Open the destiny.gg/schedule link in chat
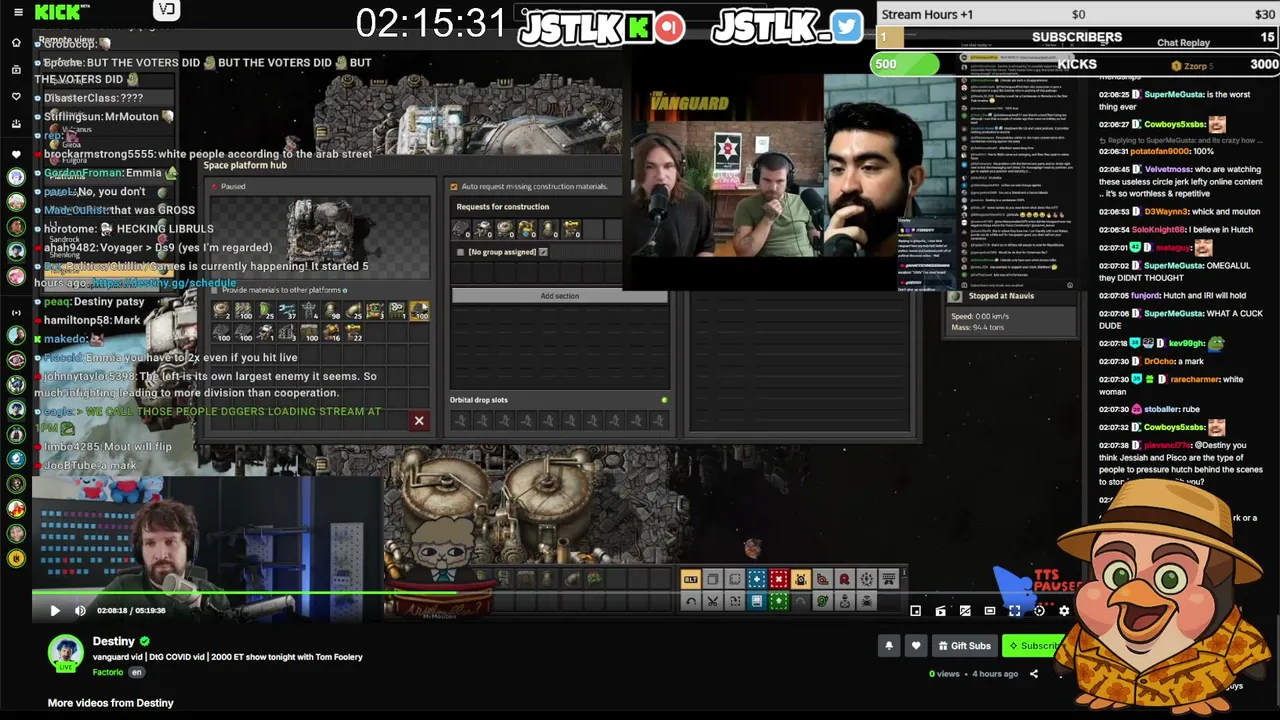 [x=164, y=283]
